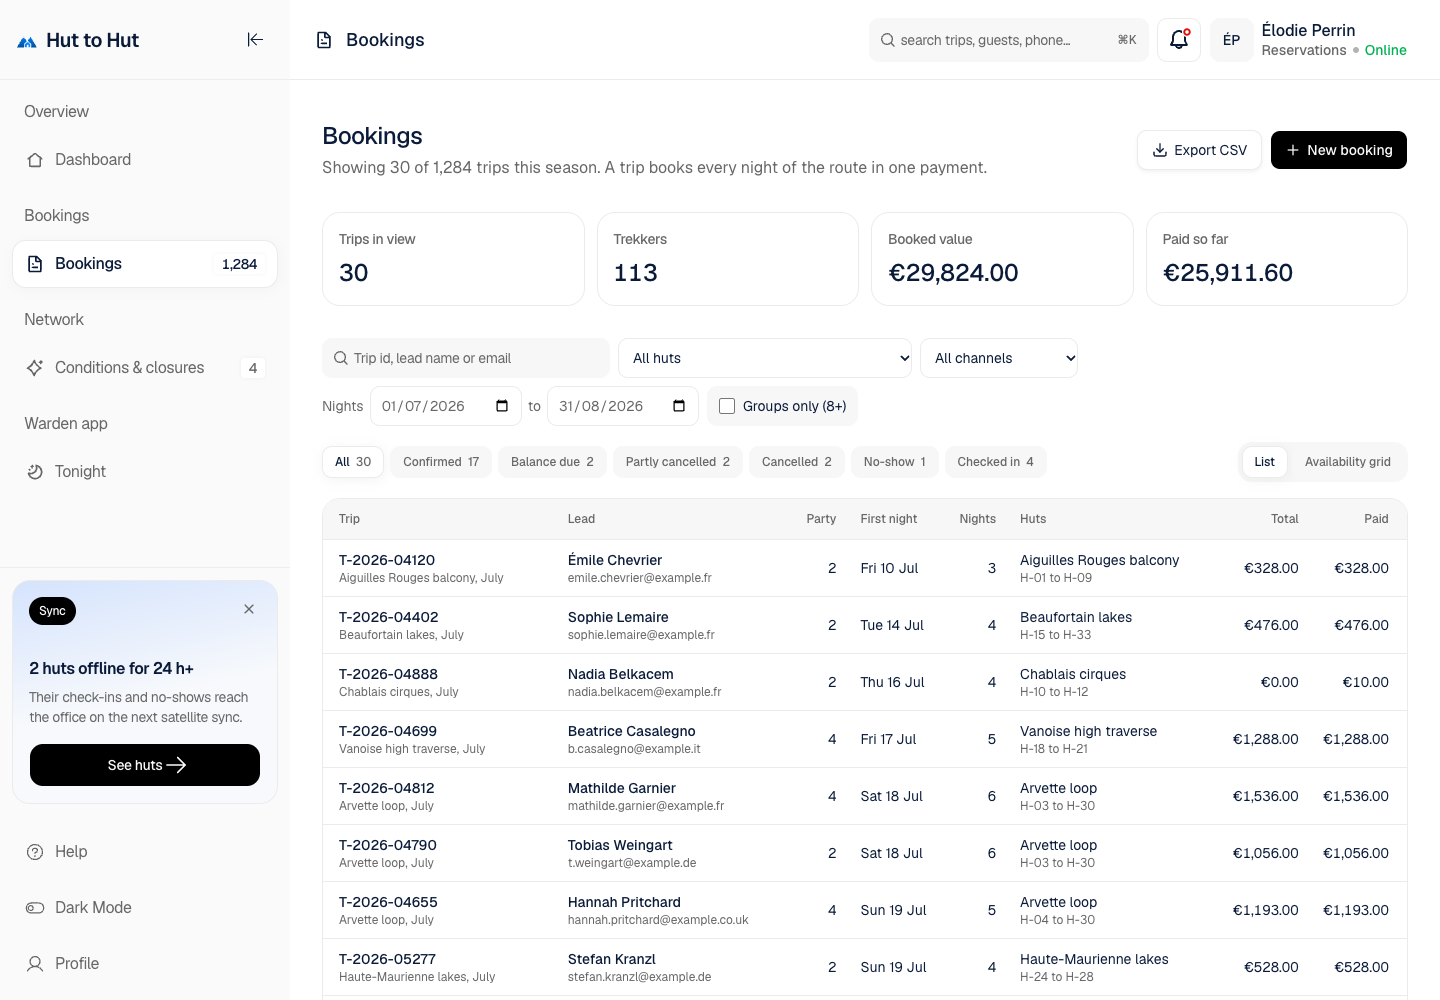The width and height of the screenshot is (1440, 1000).
Task: Dismiss the Sync offline huts card
Action: point(249,609)
